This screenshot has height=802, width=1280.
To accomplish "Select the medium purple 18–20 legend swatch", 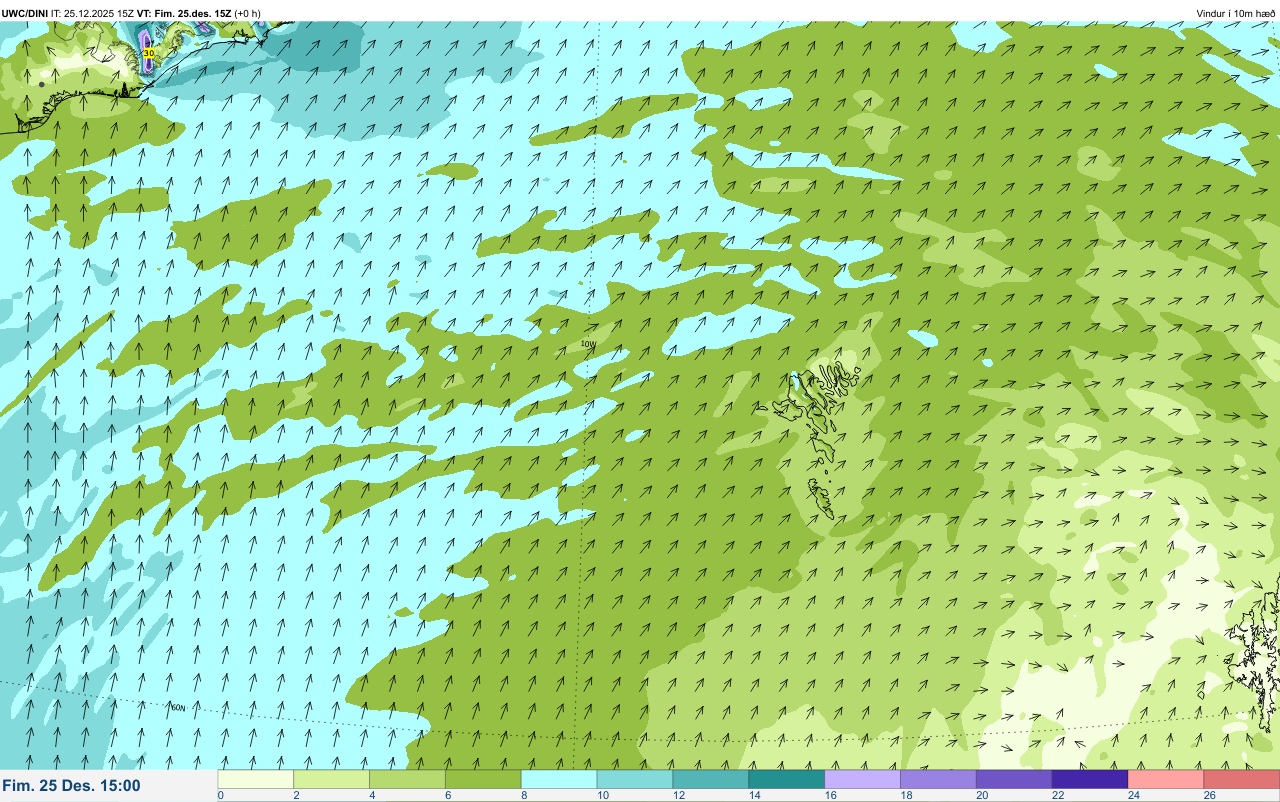I will pyautogui.click(x=939, y=779).
